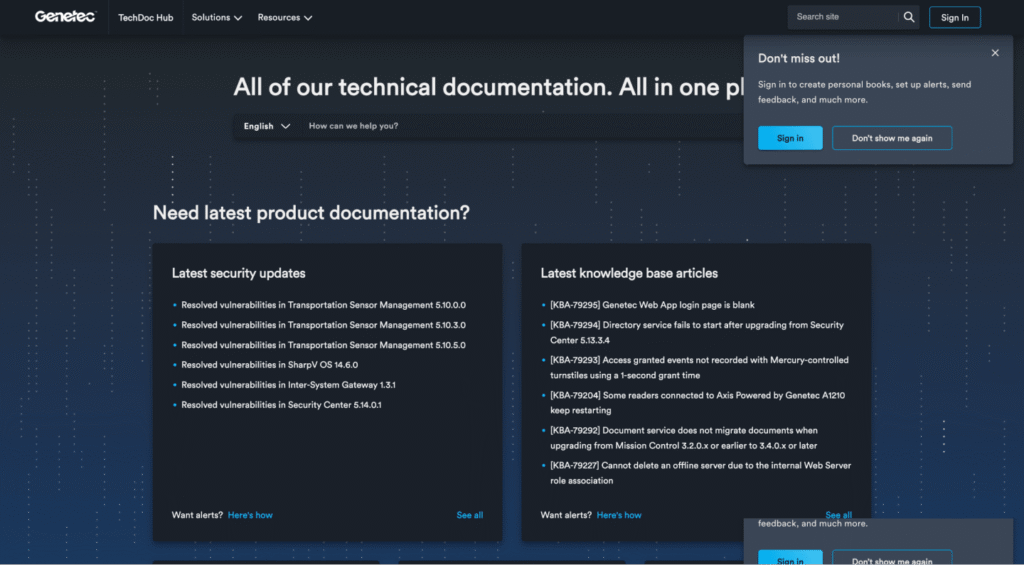
Task: Open KBA-79294 Directory service article
Action: pos(697,332)
